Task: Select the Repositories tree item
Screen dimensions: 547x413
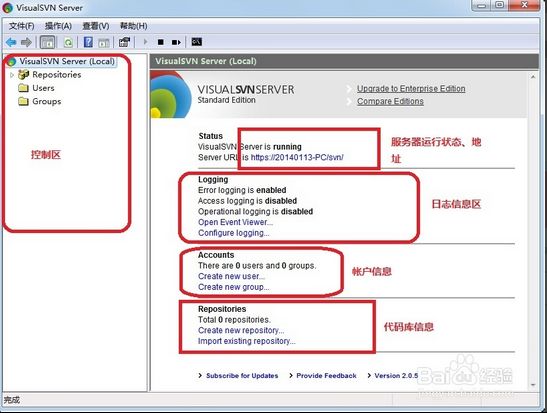Action: pyautogui.click(x=57, y=75)
